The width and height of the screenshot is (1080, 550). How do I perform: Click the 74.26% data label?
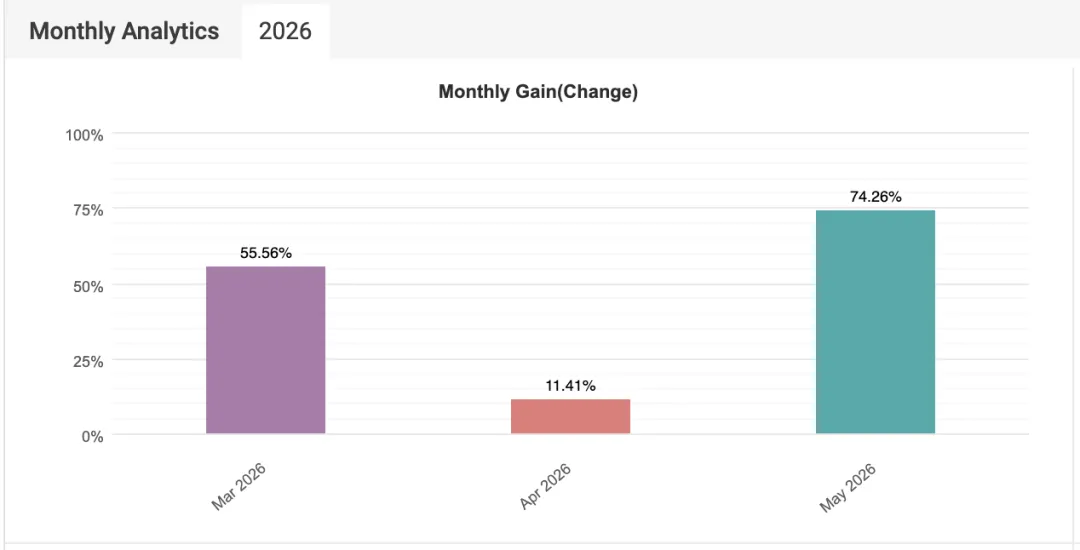pos(875,197)
